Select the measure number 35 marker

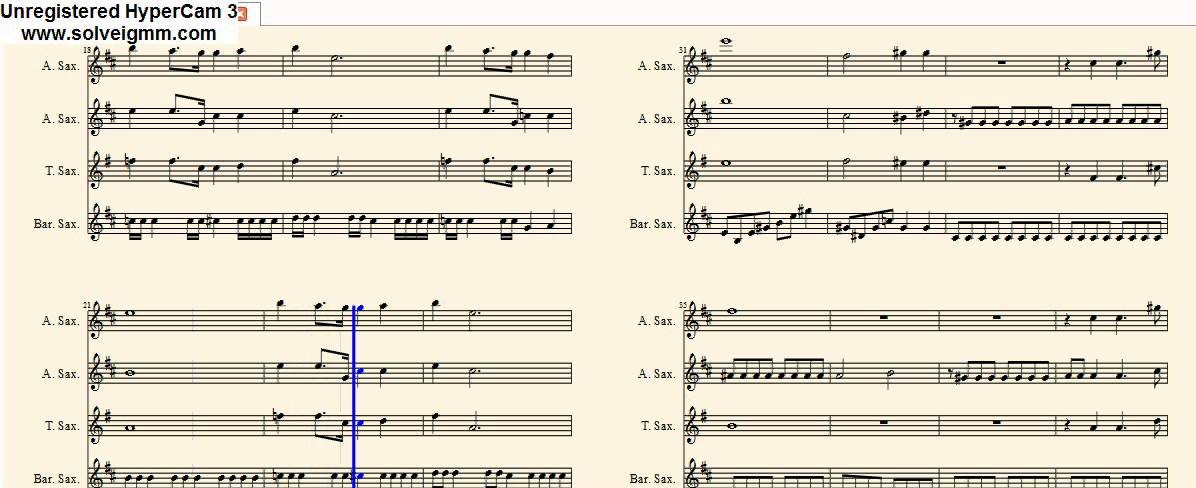683,305
